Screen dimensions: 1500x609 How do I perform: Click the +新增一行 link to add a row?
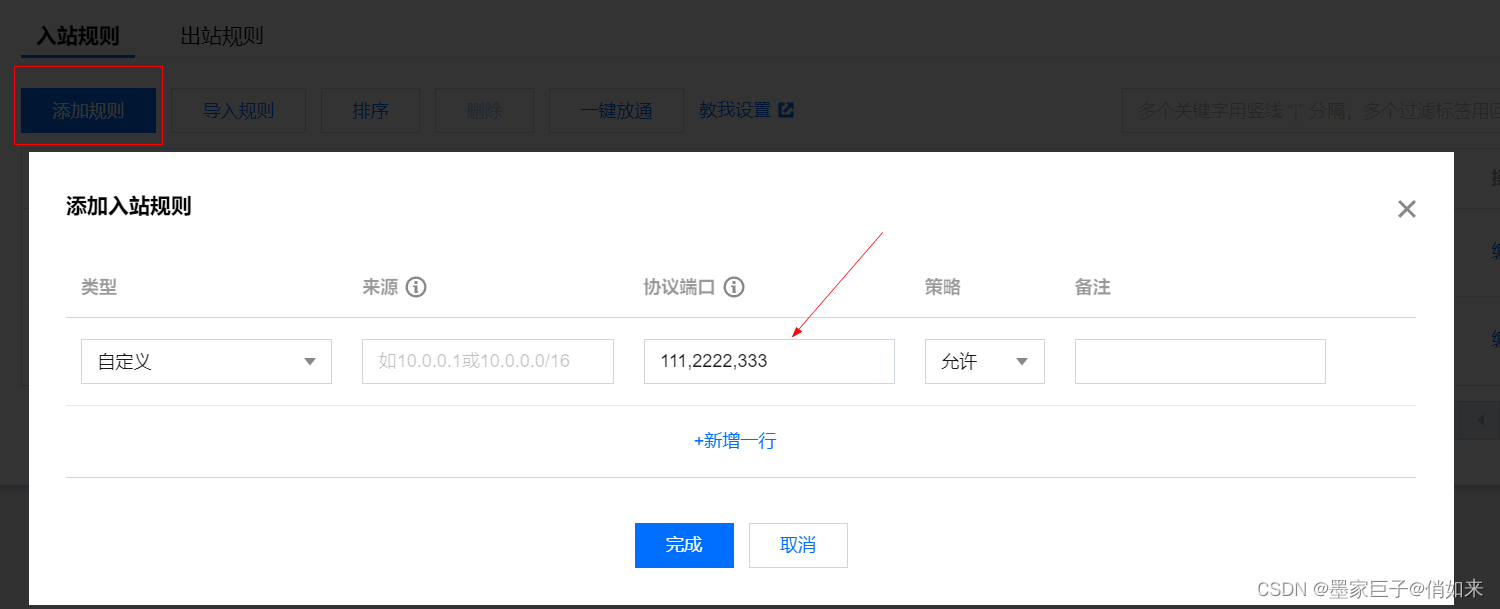[735, 441]
